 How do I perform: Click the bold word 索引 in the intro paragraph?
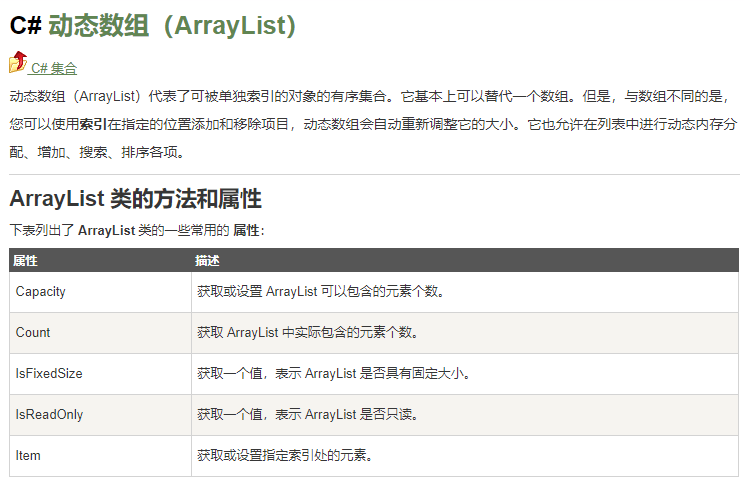click(95, 125)
